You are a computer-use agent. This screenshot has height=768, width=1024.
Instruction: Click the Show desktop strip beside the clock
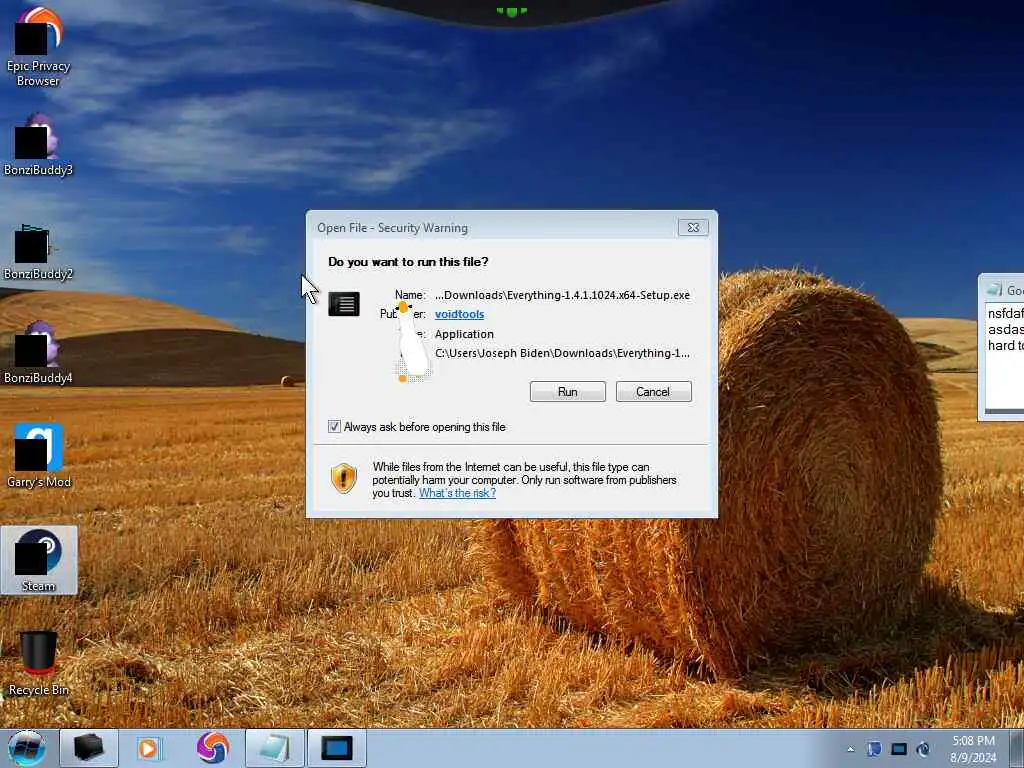click(1016, 749)
